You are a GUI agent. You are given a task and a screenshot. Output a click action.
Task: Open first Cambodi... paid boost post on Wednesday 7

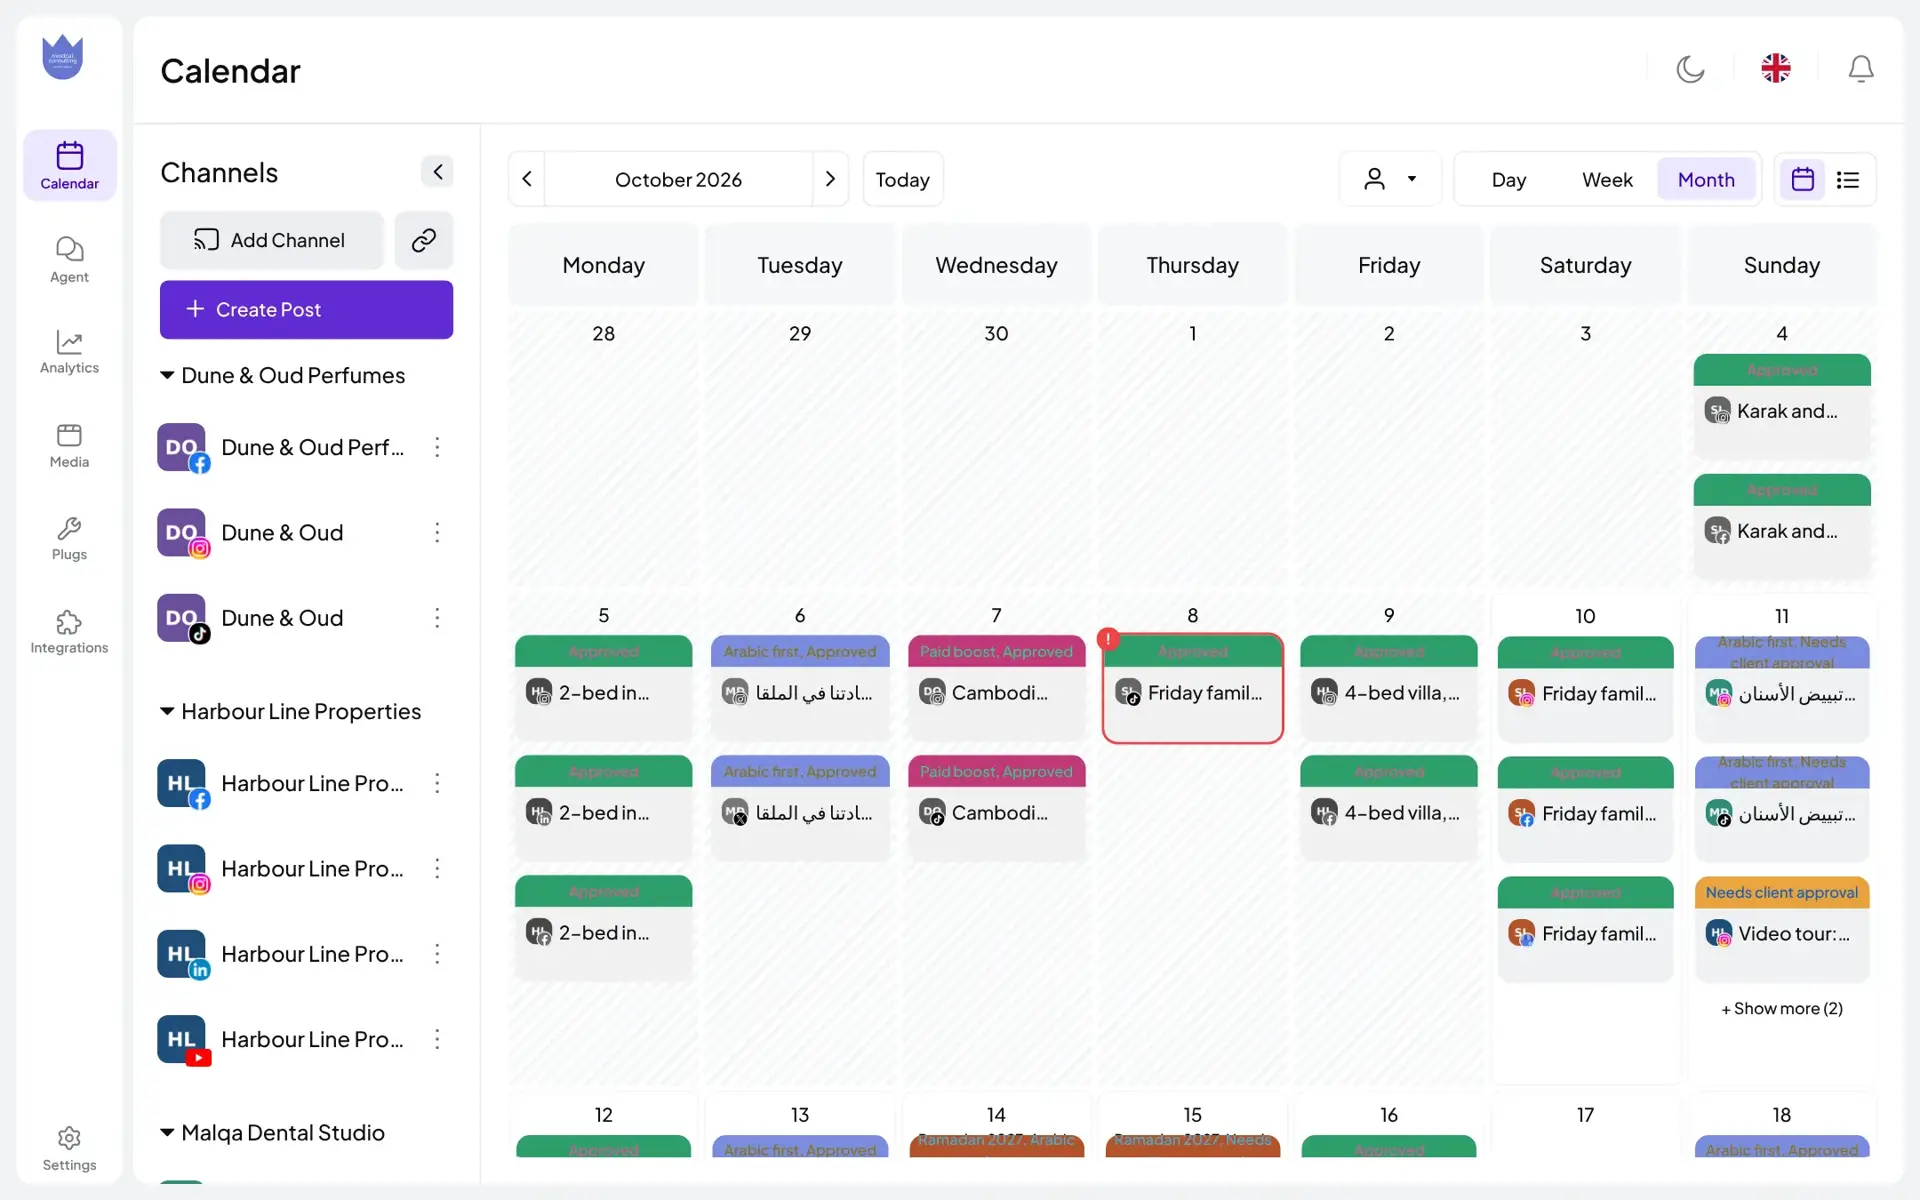pyautogui.click(x=996, y=687)
